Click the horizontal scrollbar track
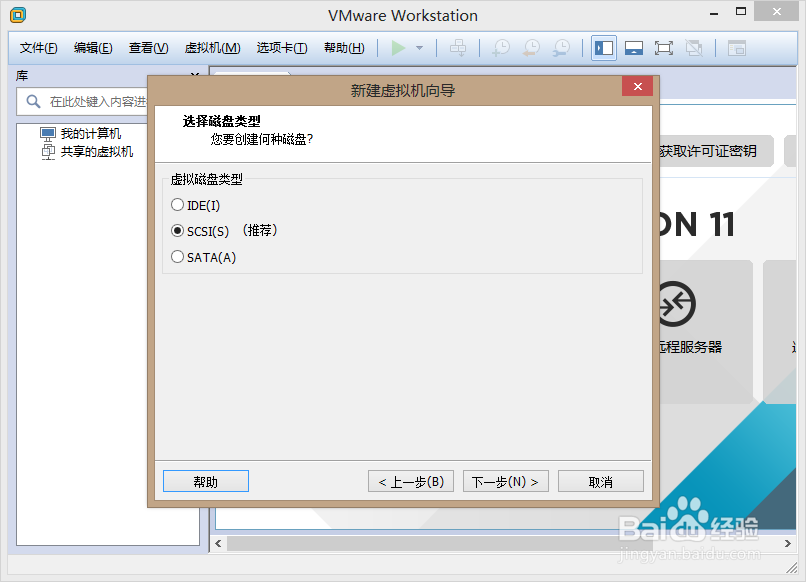This screenshot has width=806, height=582. point(503,543)
